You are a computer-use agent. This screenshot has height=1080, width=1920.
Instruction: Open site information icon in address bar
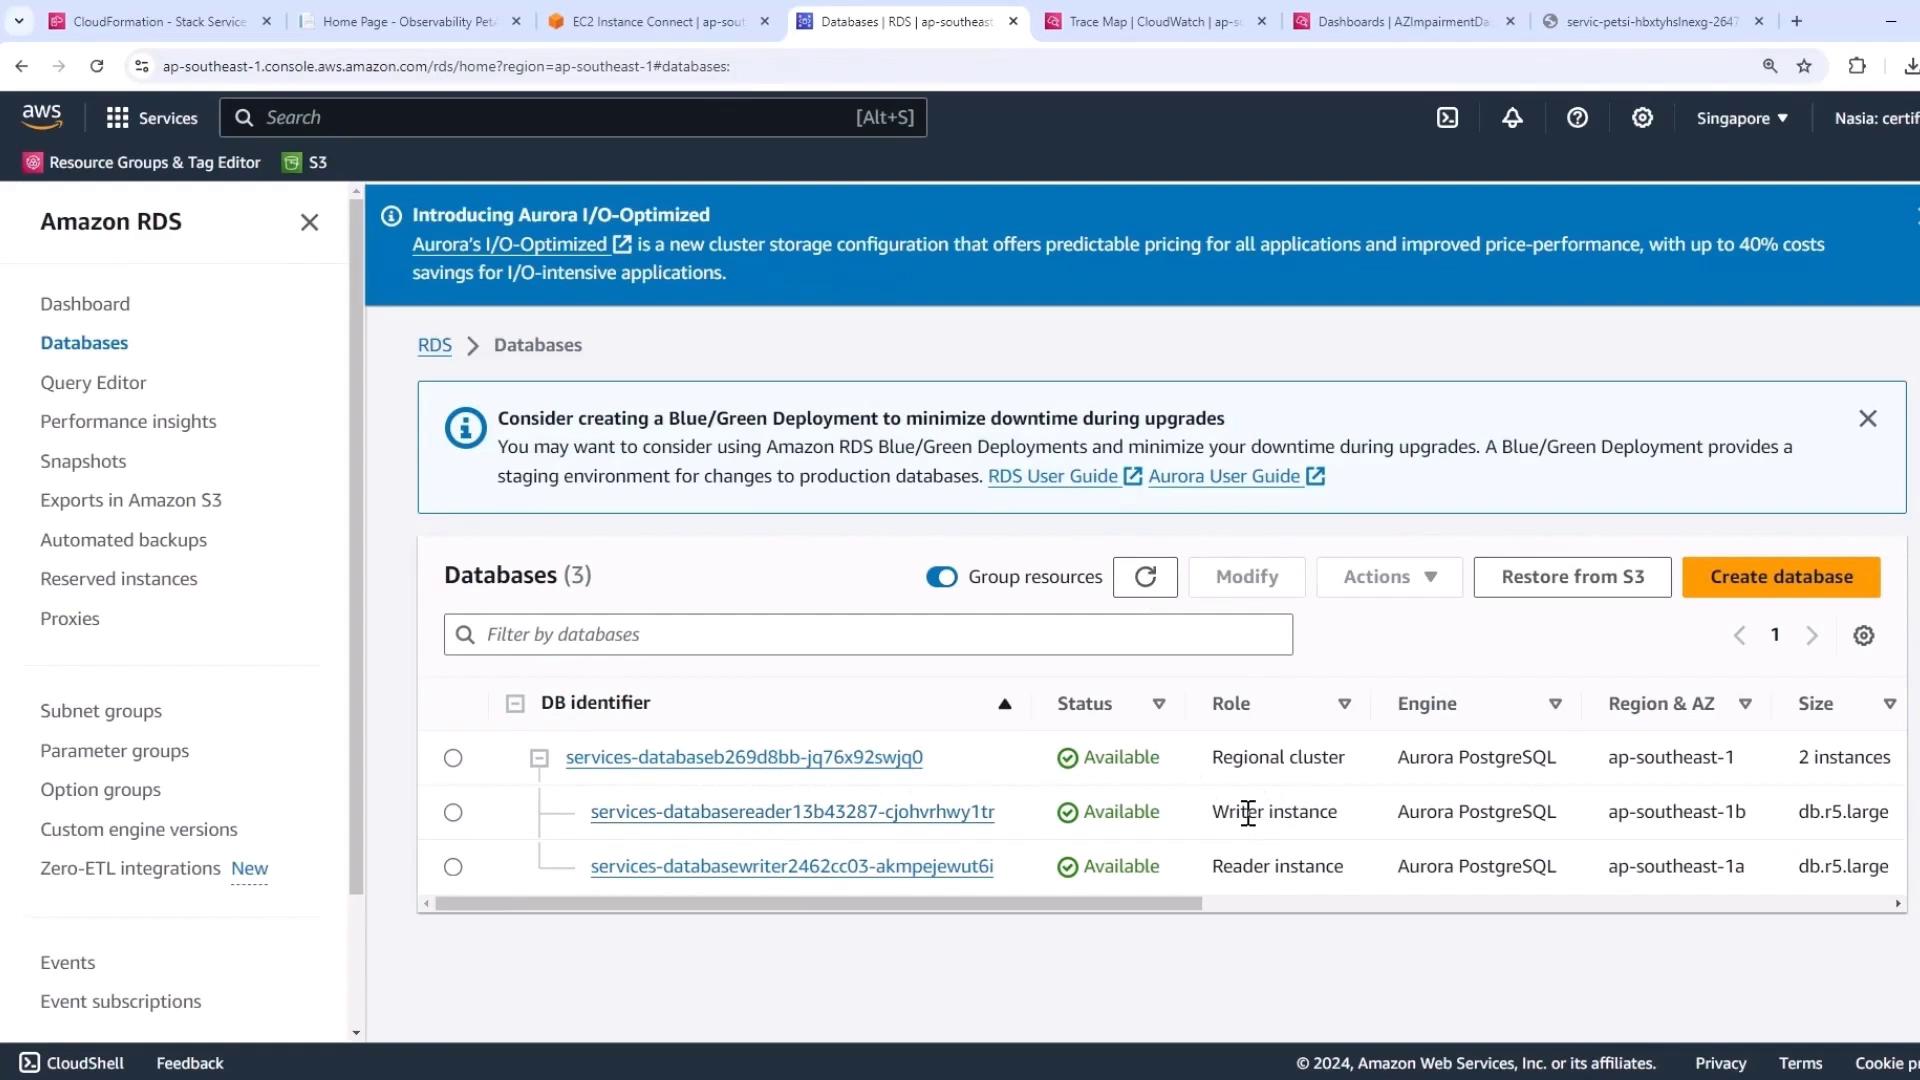(x=141, y=66)
